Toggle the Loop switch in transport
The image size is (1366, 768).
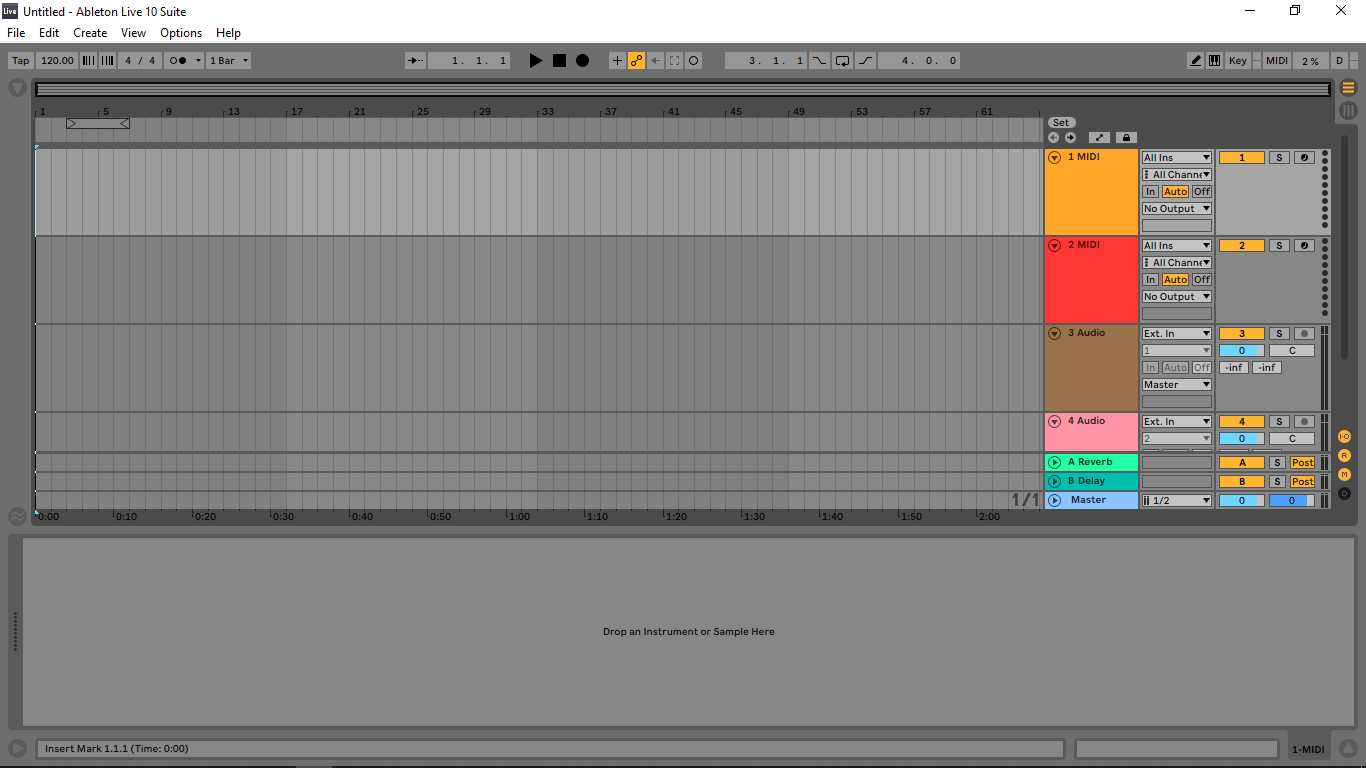[x=842, y=61]
